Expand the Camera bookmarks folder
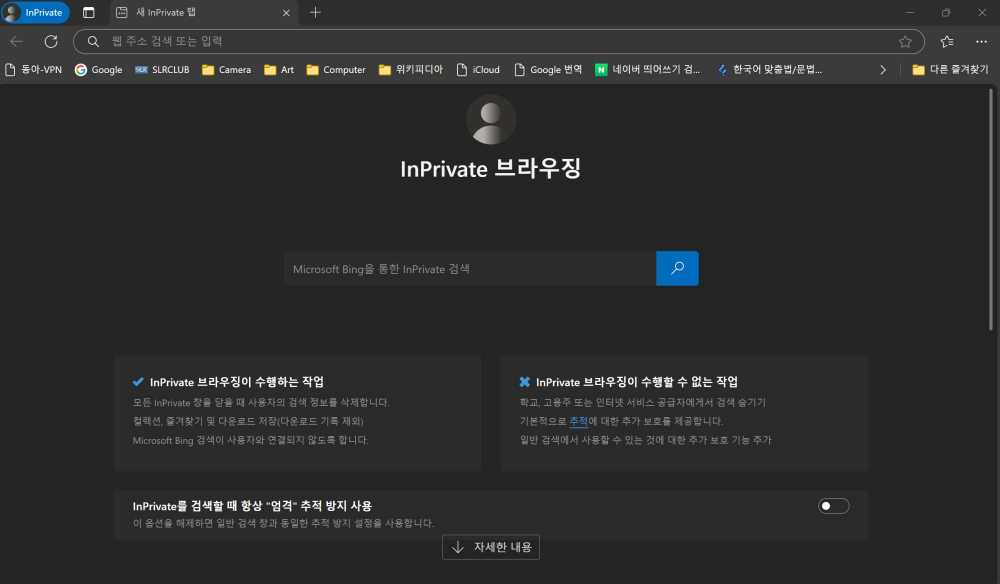 (x=226, y=69)
